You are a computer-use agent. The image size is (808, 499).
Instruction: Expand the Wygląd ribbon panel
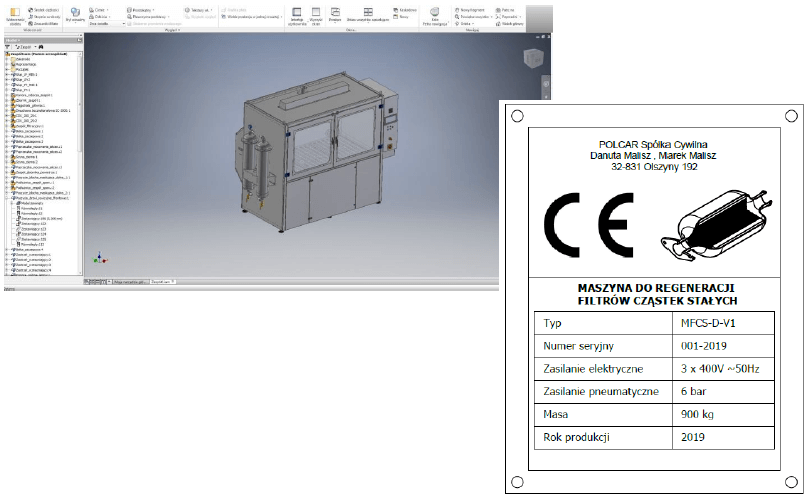click(172, 30)
